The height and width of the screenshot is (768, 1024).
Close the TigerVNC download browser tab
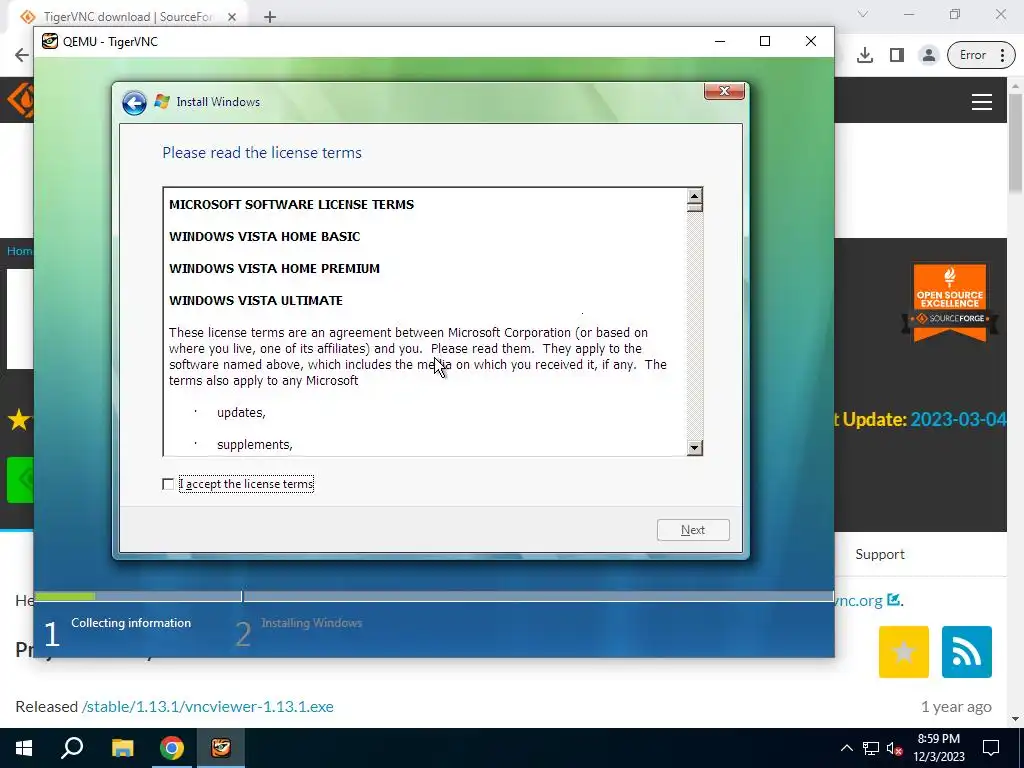232,17
